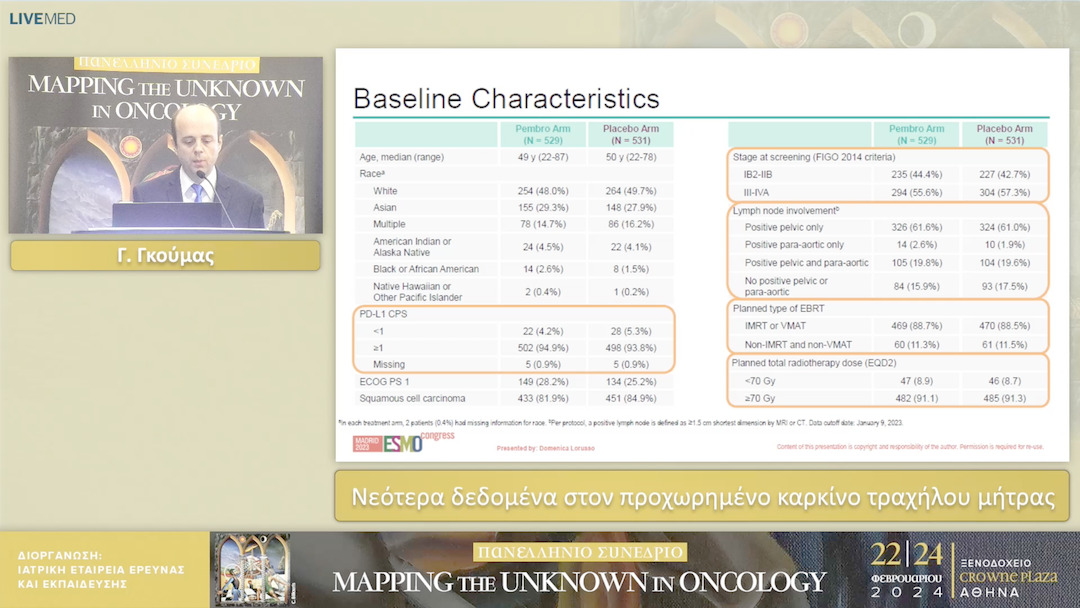This screenshot has height=608, width=1080.
Task: Click the Planned total radiotherapy dose section
Action: click(889, 380)
